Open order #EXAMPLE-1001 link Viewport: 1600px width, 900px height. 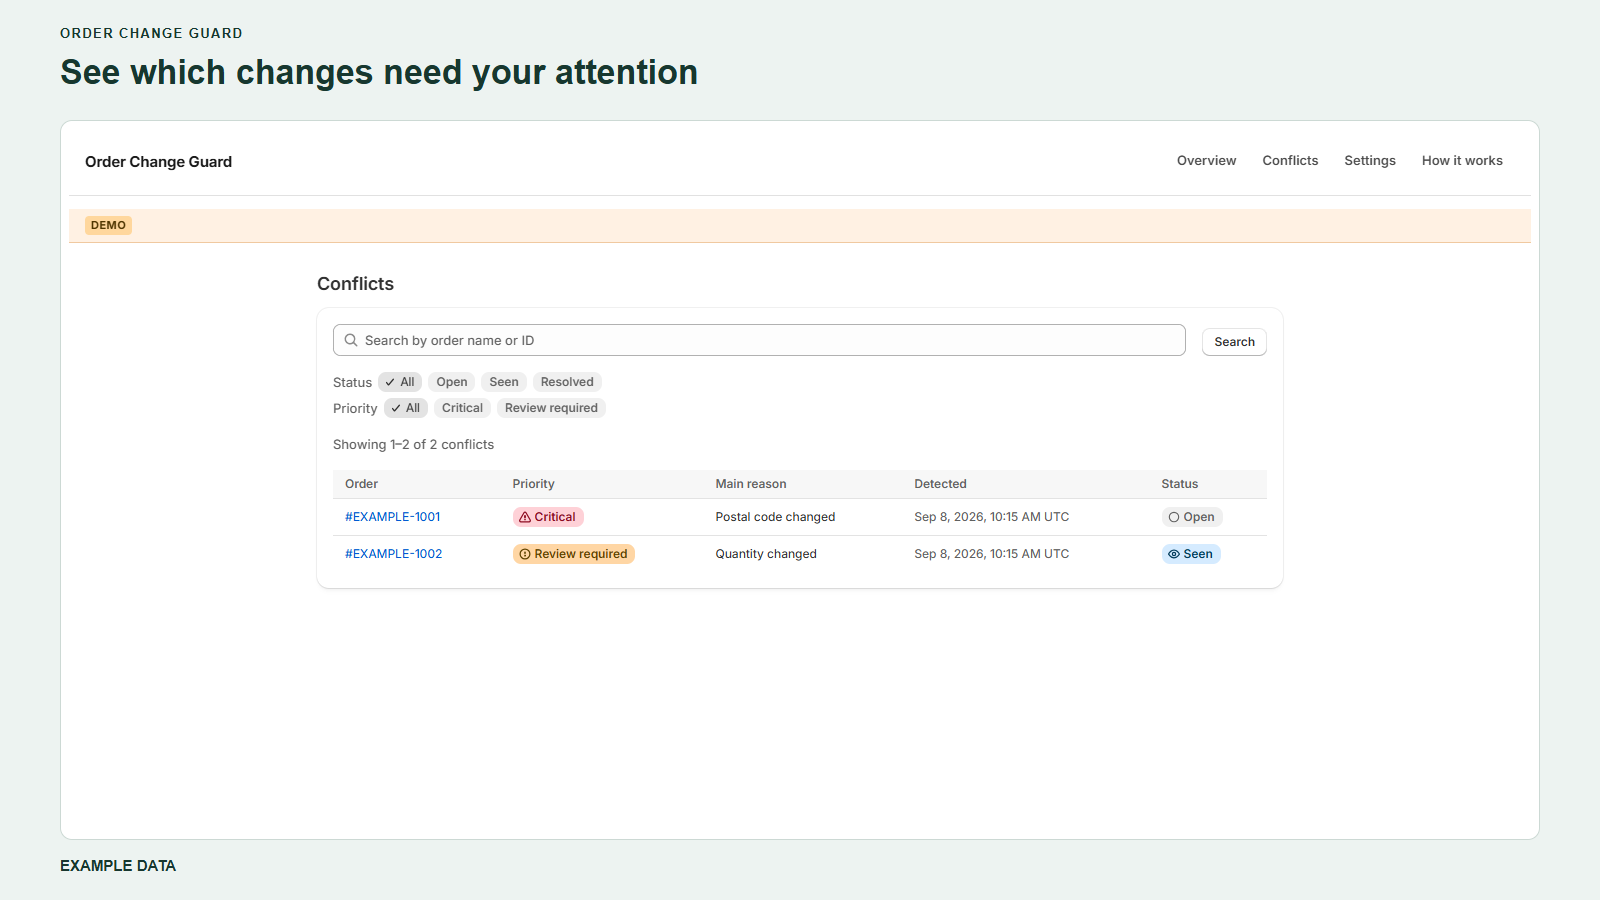tap(393, 517)
